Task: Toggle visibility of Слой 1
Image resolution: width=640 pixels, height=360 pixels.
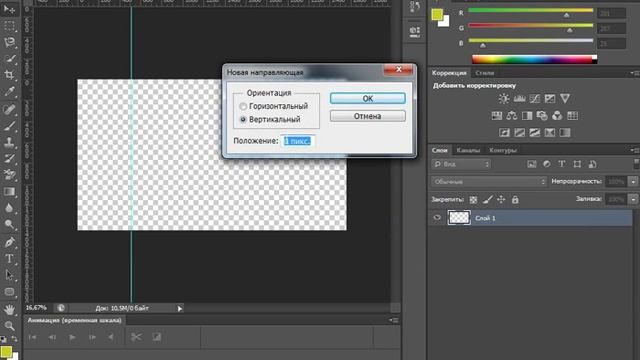Action: (x=437, y=218)
